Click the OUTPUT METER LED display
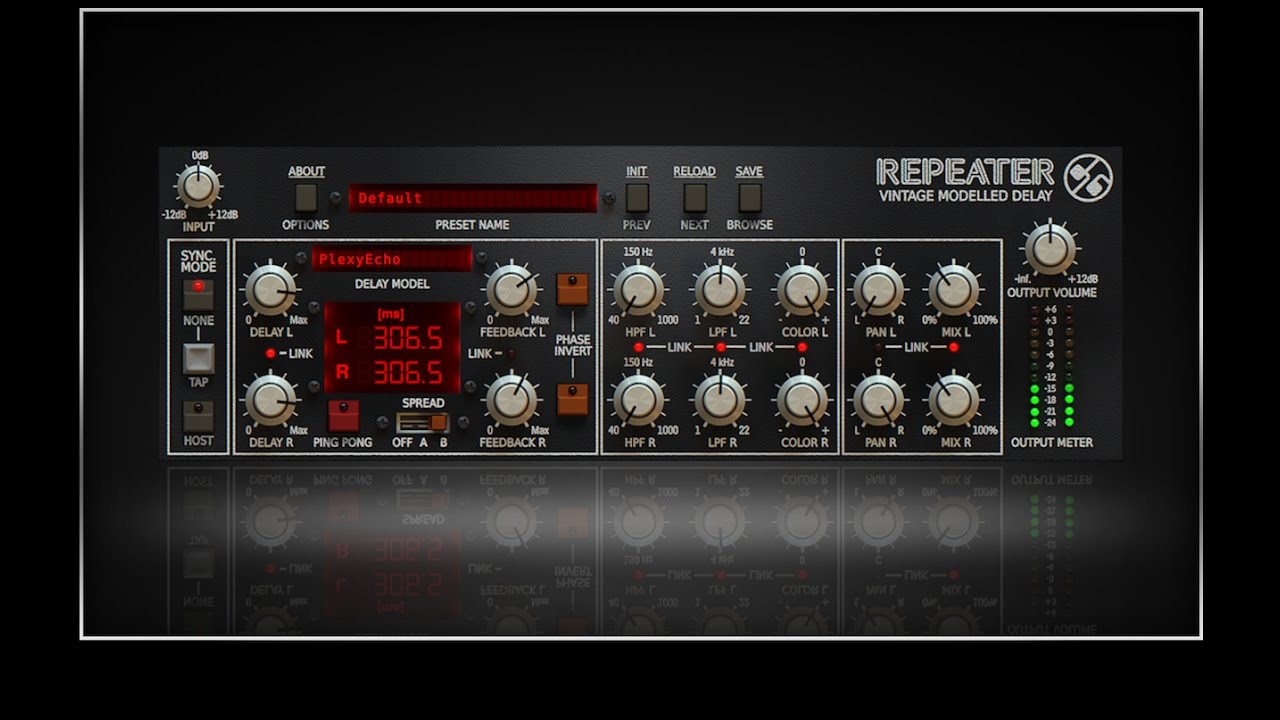The width and height of the screenshot is (1280, 720). point(1051,366)
